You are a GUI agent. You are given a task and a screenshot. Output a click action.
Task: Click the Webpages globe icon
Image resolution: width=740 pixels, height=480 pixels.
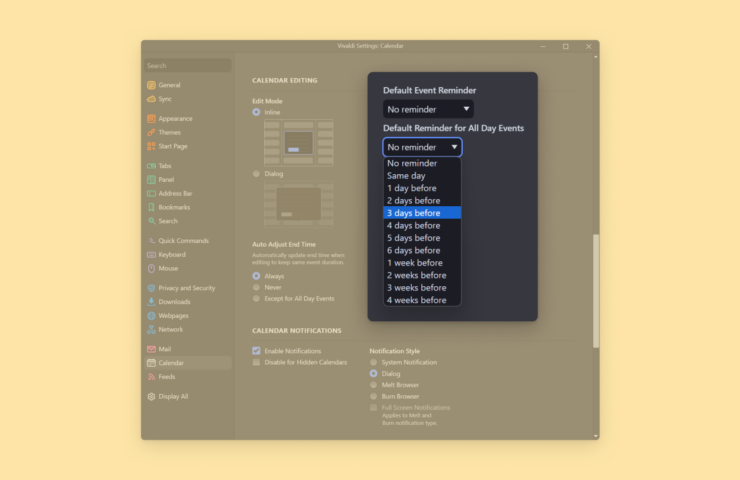coord(151,316)
